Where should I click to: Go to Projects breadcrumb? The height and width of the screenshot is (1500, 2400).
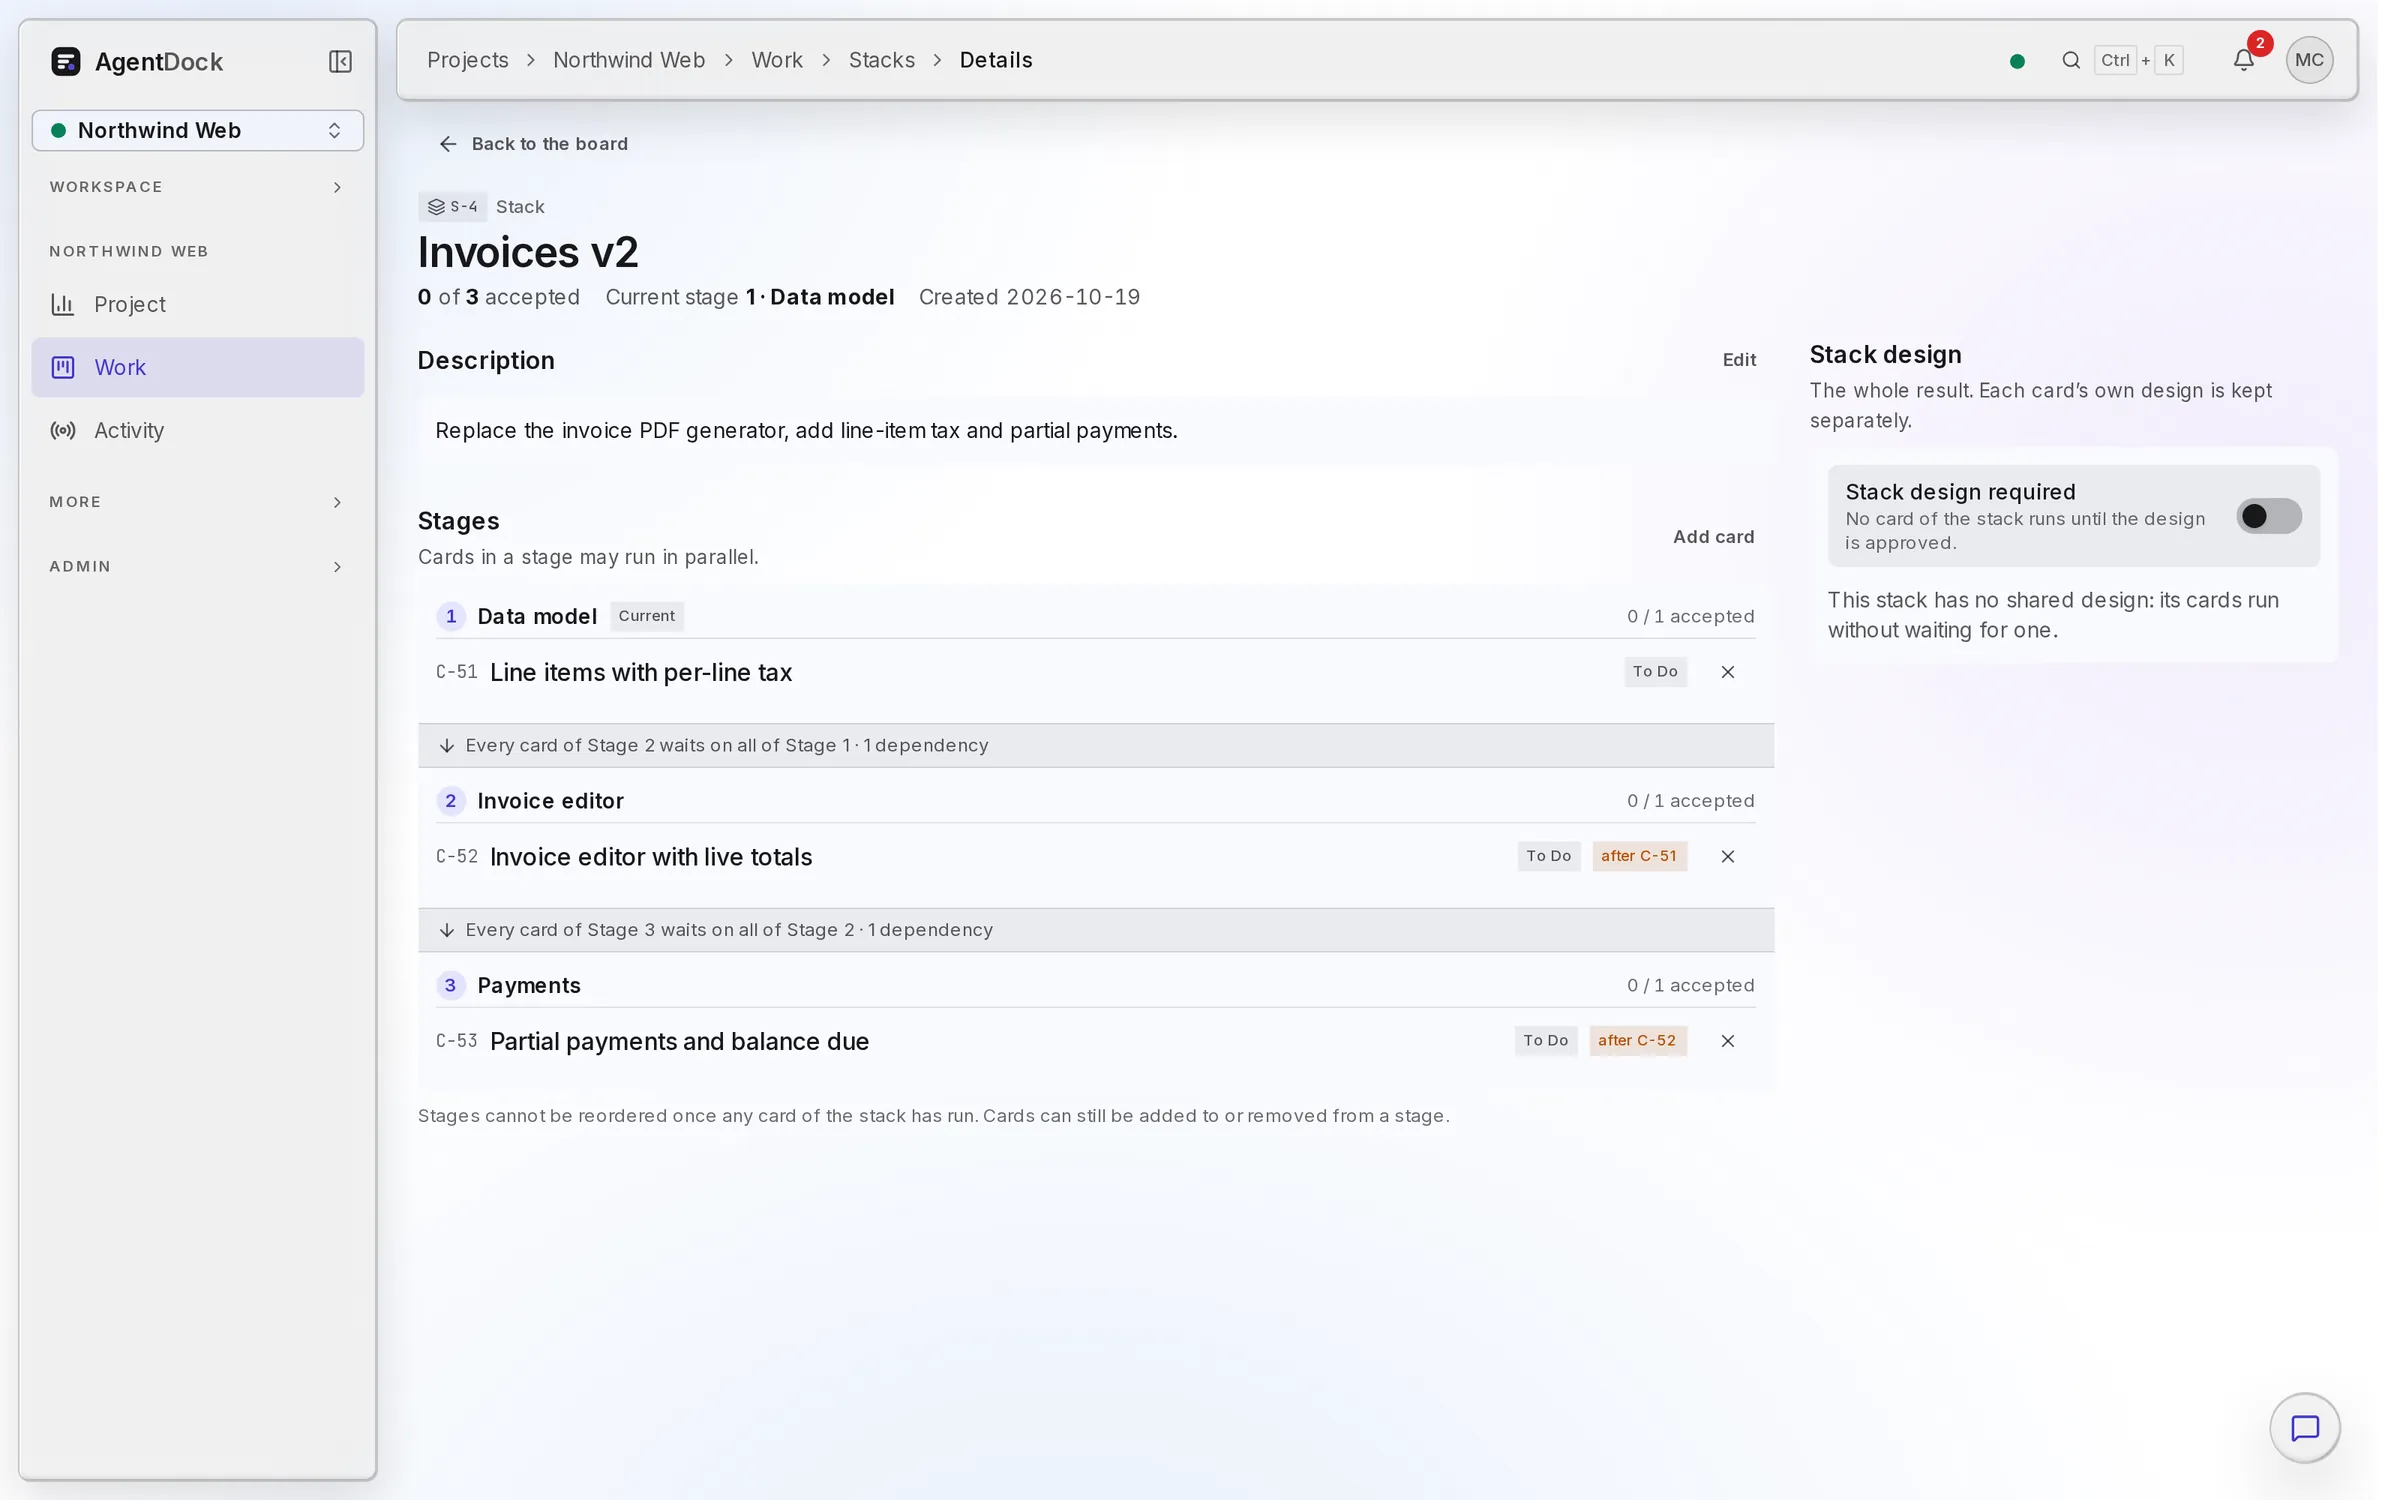(467, 60)
